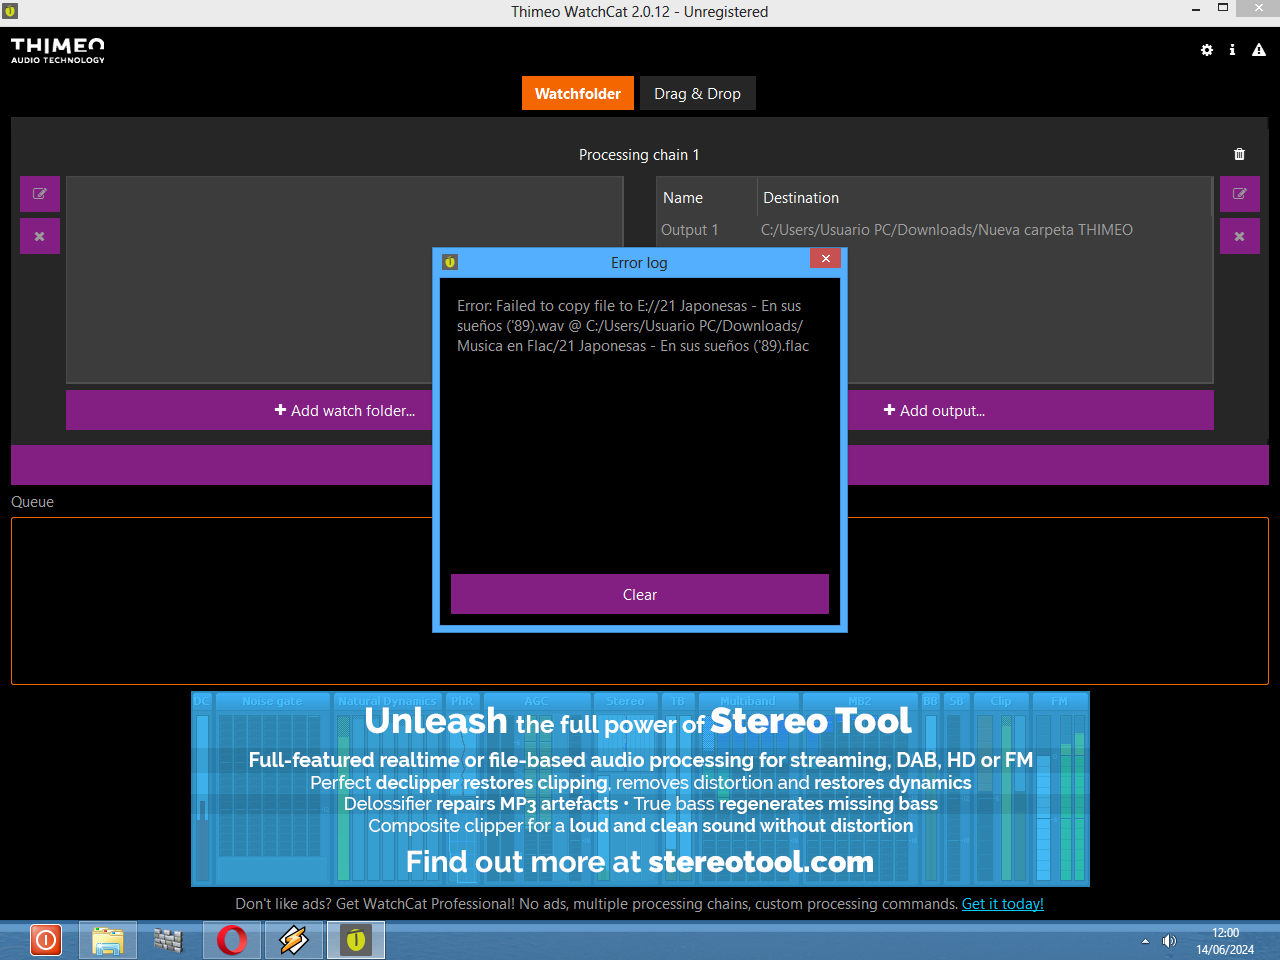Clear the error log
Image resolution: width=1280 pixels, height=960 pixels.
640,594
